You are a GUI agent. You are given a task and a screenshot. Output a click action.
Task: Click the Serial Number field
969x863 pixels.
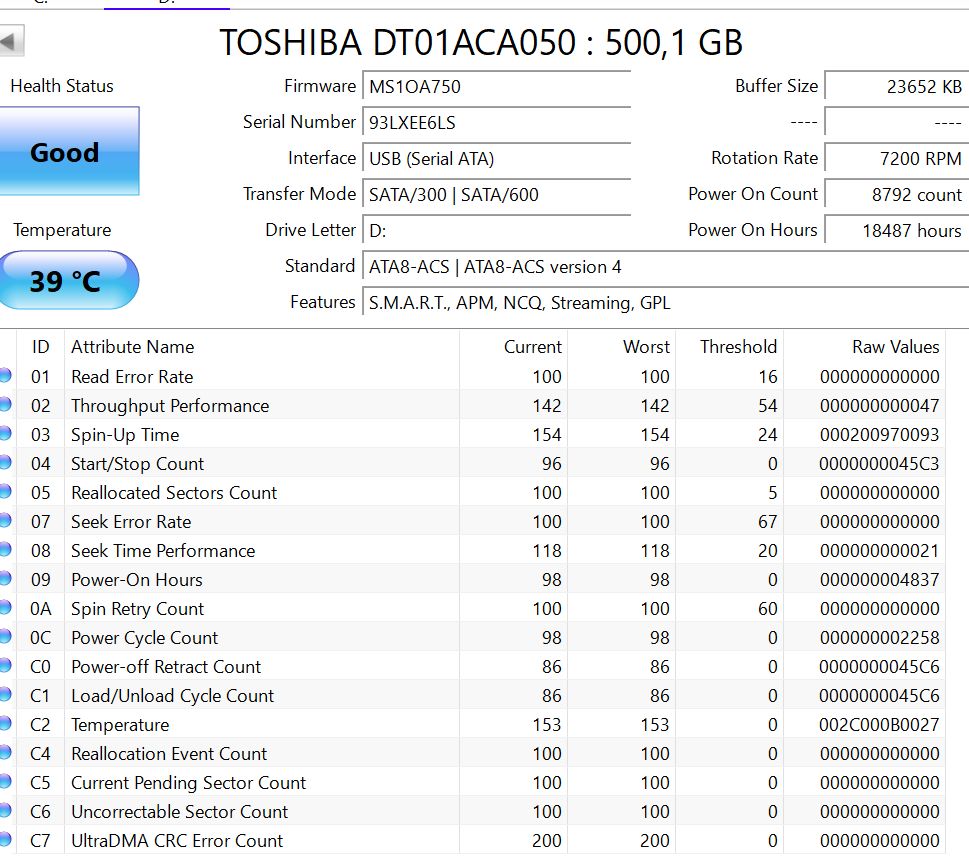496,122
